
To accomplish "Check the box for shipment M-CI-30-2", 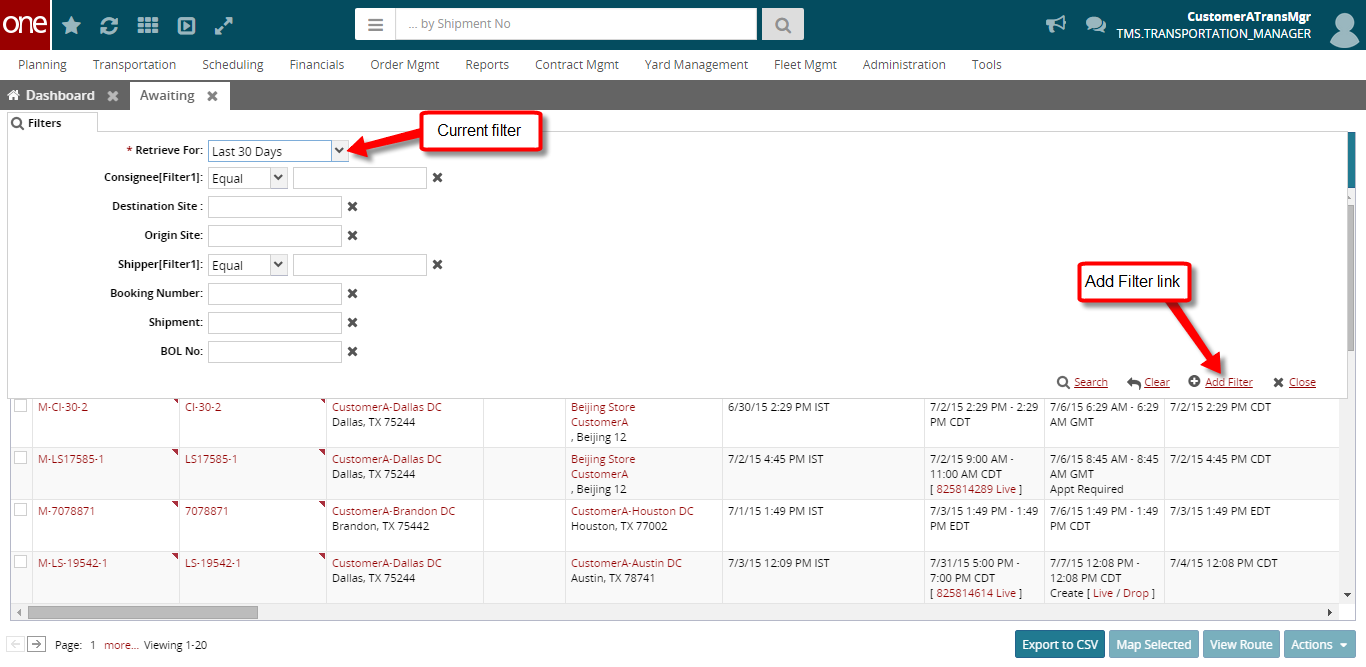I will pos(20,406).
